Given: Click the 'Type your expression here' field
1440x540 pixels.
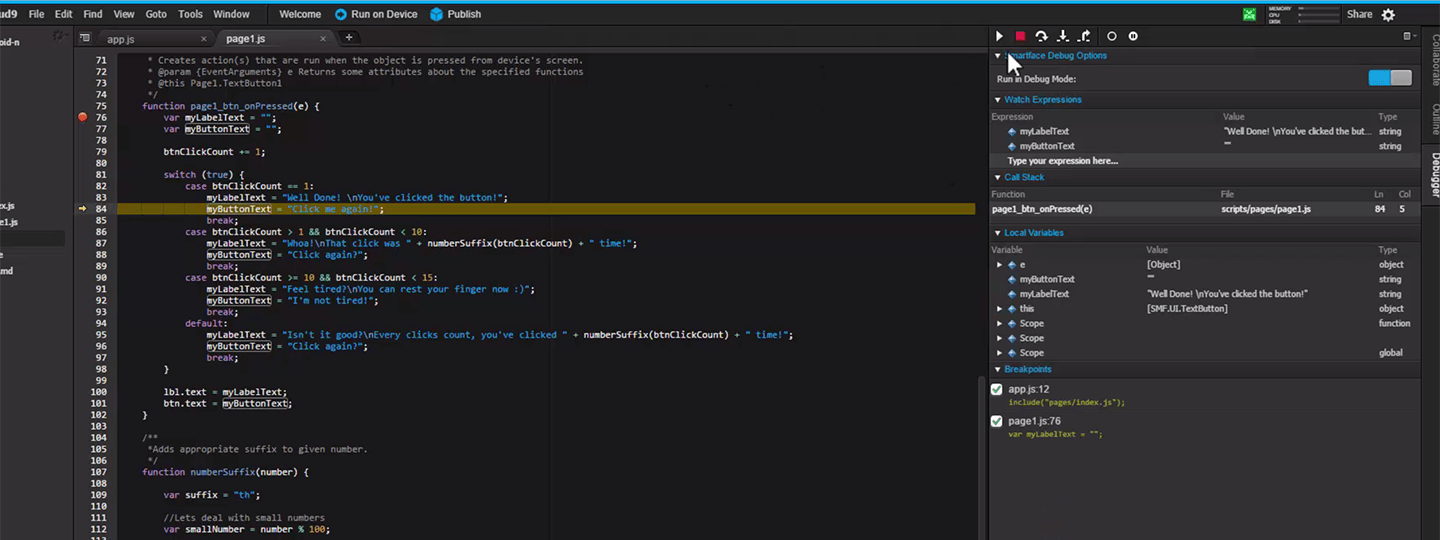Looking at the screenshot, I should [x=1063, y=161].
